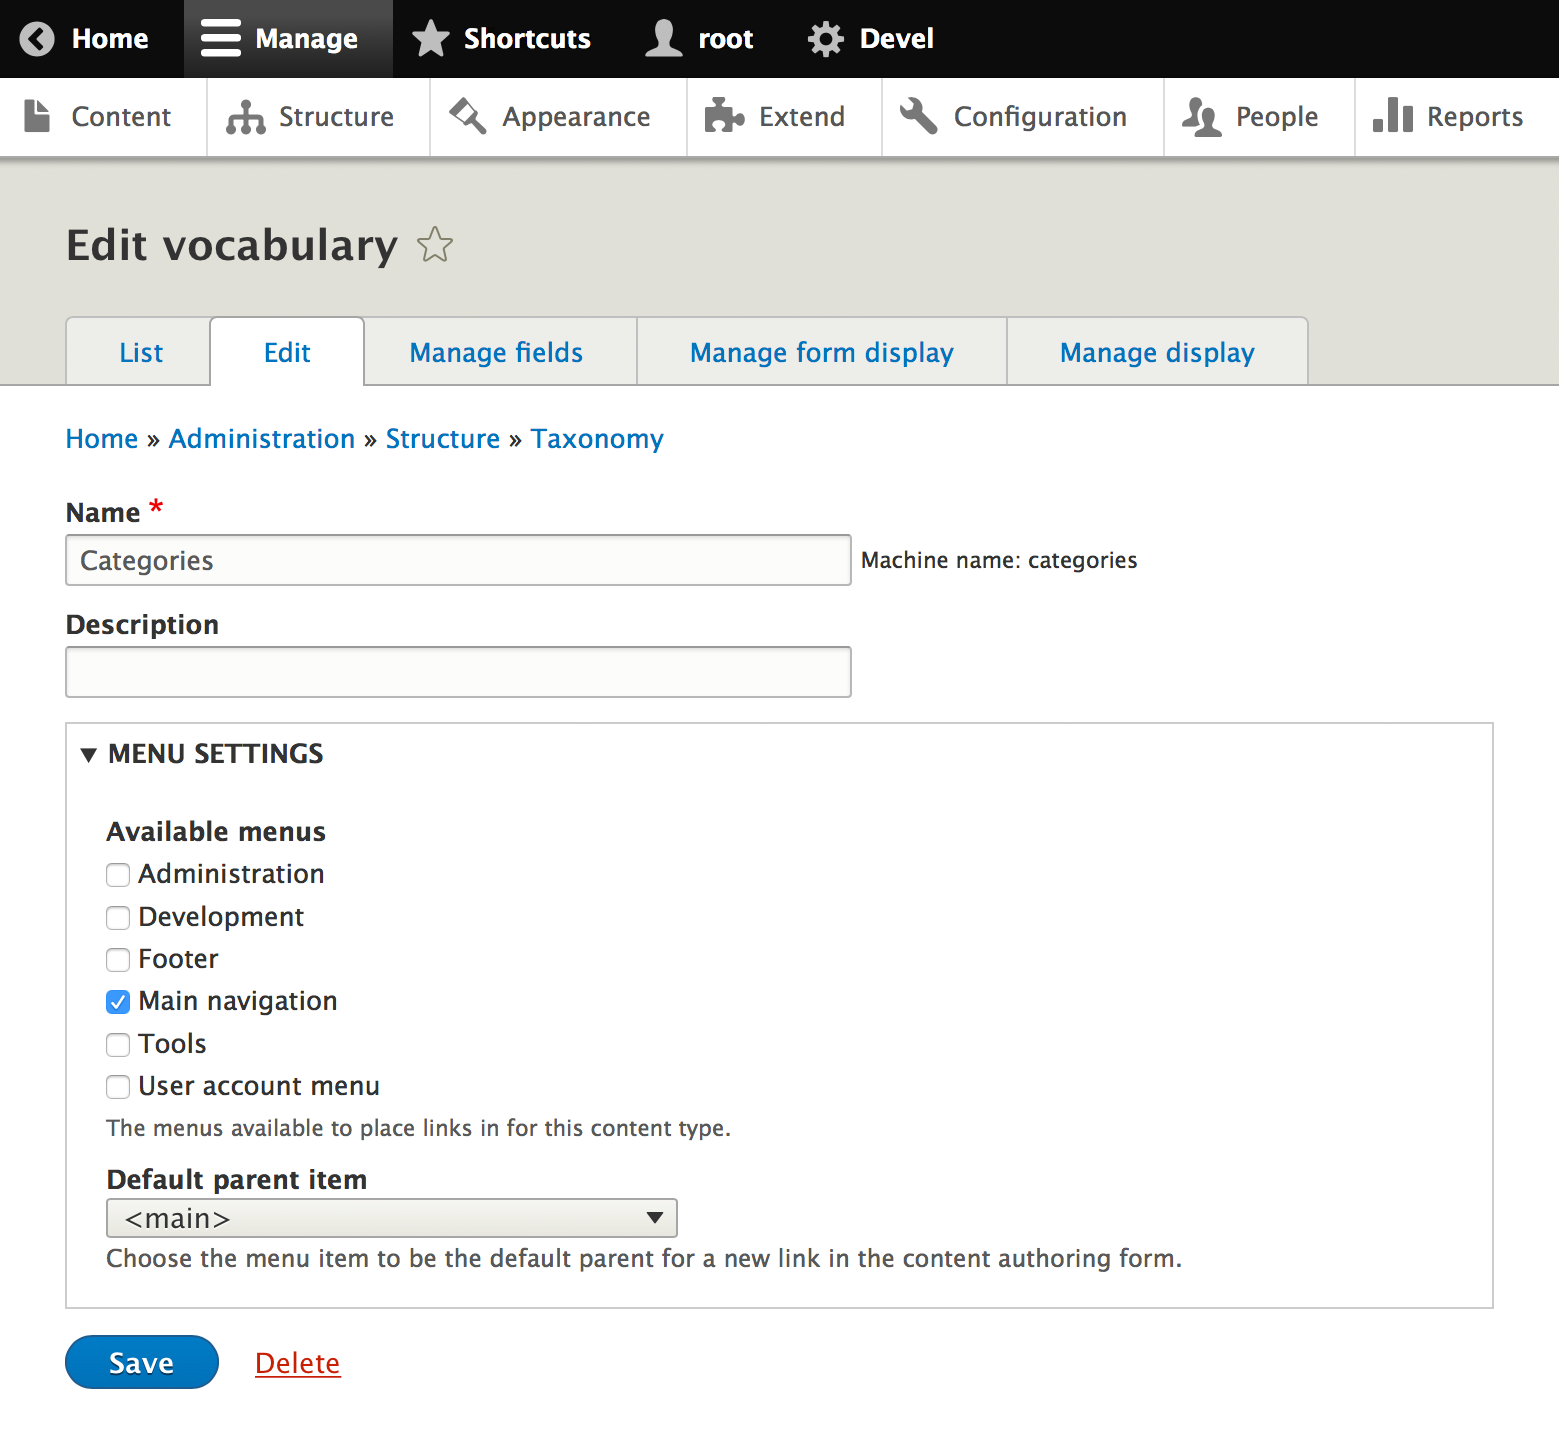Screen dimensions: 1559x1454
Task: Click into the Description text field
Action: tap(458, 672)
